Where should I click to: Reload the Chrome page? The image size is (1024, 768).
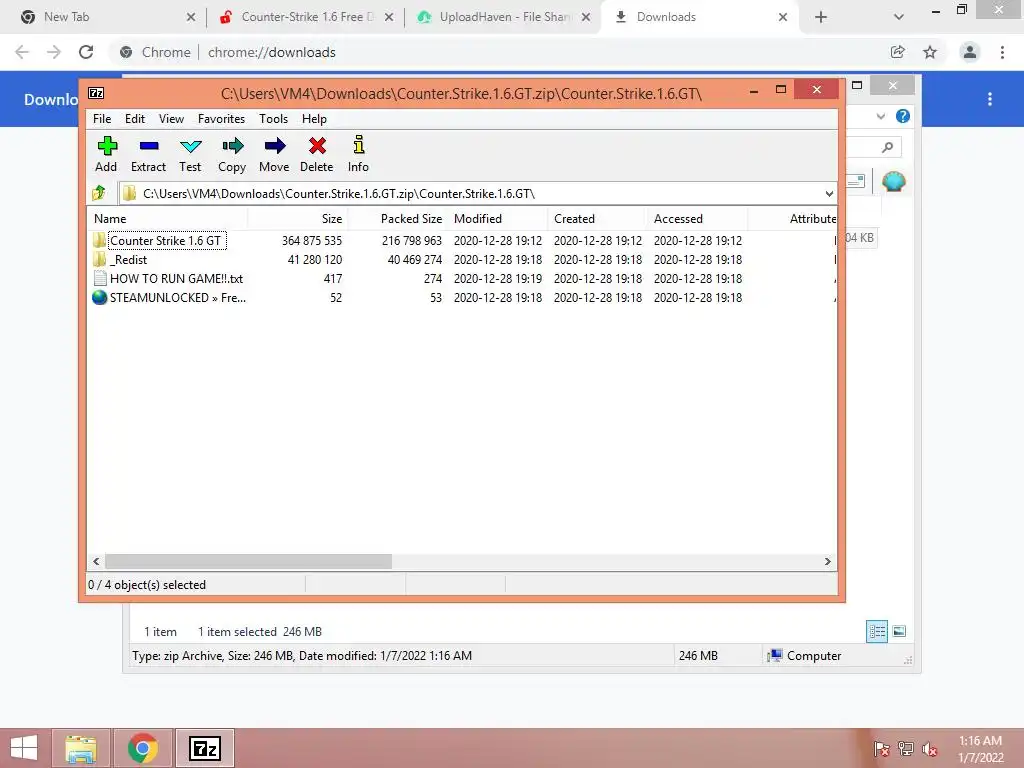pos(86,52)
